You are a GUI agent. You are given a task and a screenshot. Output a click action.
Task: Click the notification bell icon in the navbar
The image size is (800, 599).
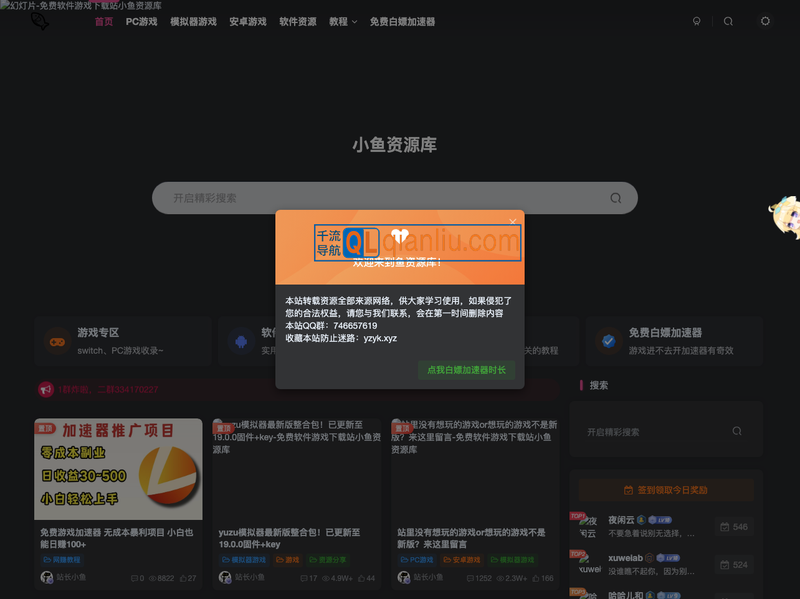[697, 21]
